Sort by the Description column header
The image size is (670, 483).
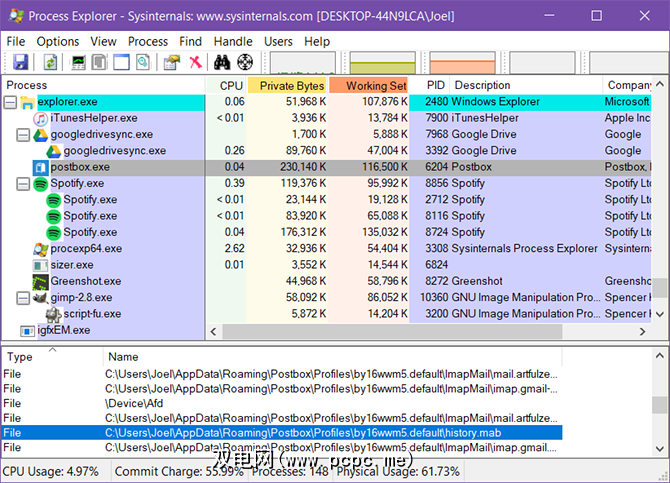526,85
